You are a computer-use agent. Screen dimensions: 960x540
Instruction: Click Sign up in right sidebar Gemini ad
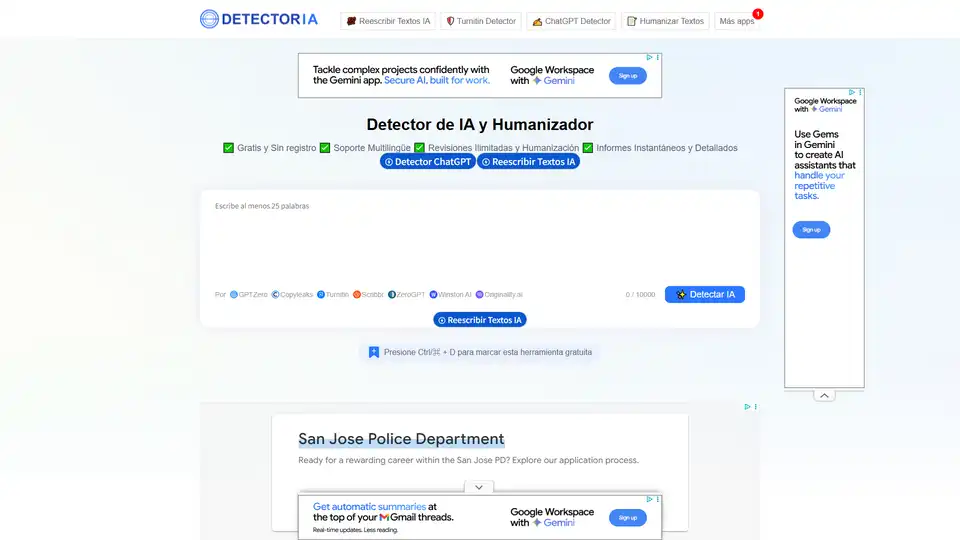click(811, 230)
